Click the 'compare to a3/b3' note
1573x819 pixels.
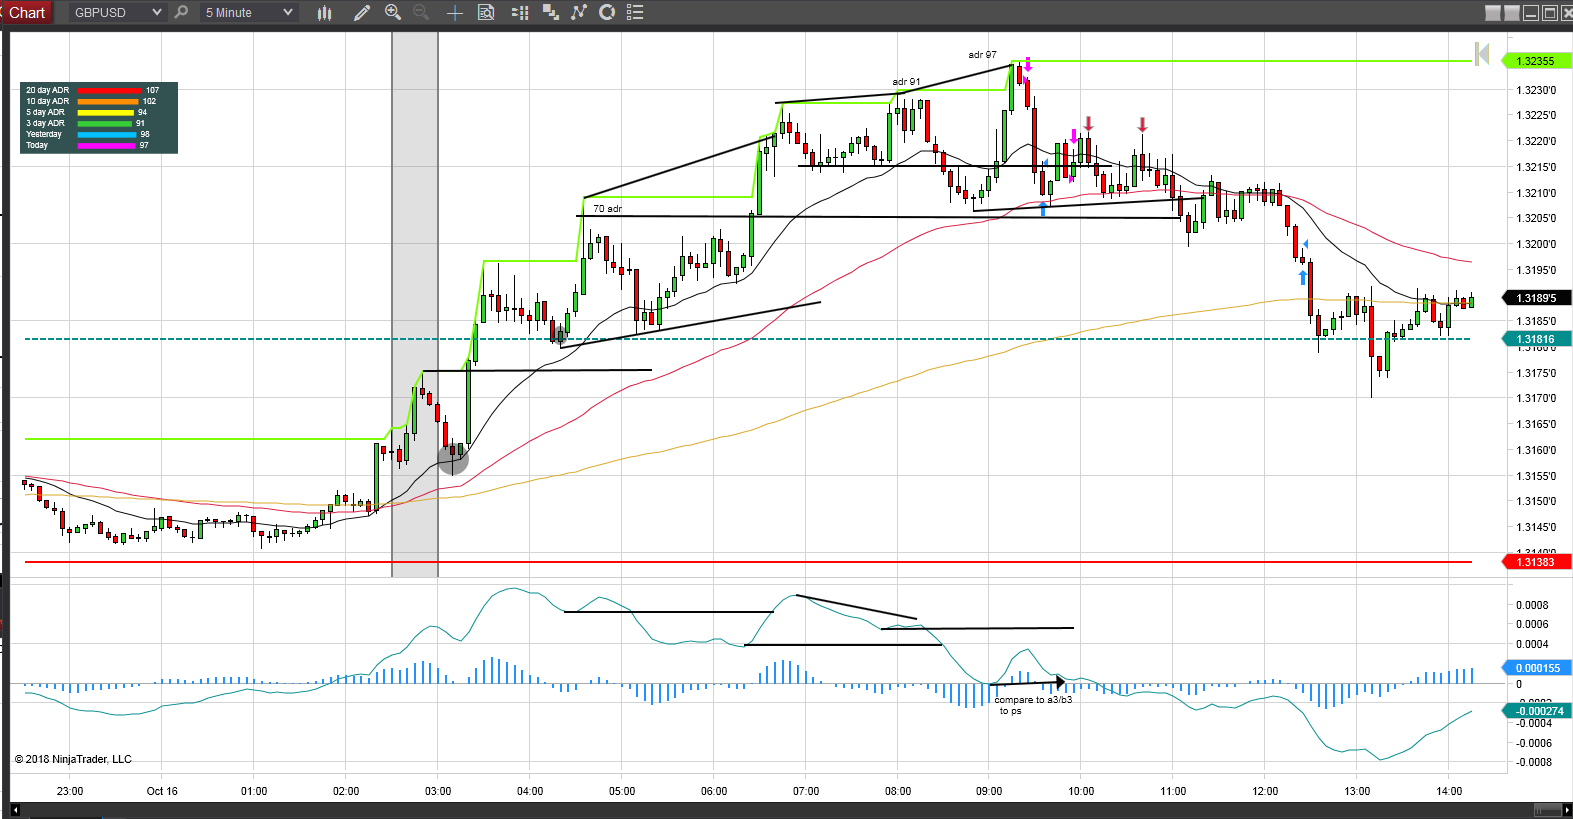pyautogui.click(x=1033, y=700)
